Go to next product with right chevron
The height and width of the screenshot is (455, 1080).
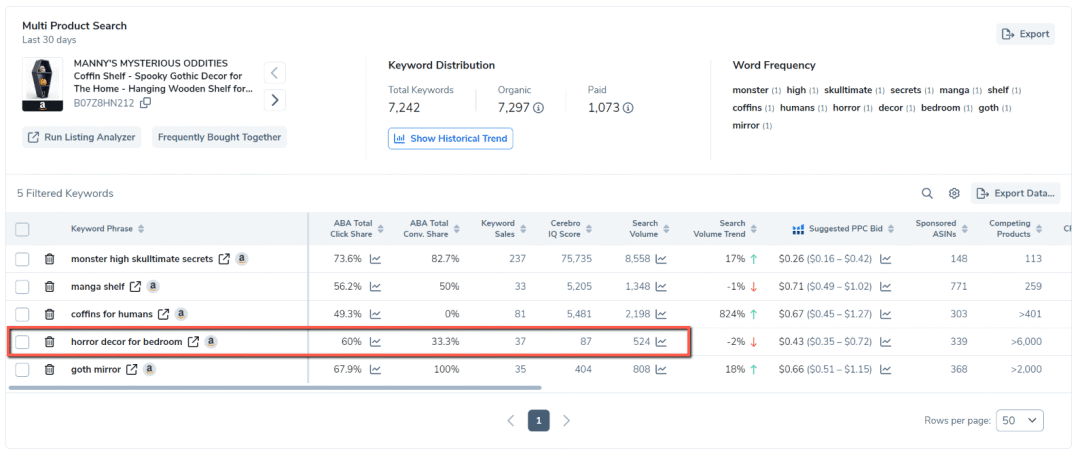coord(275,100)
